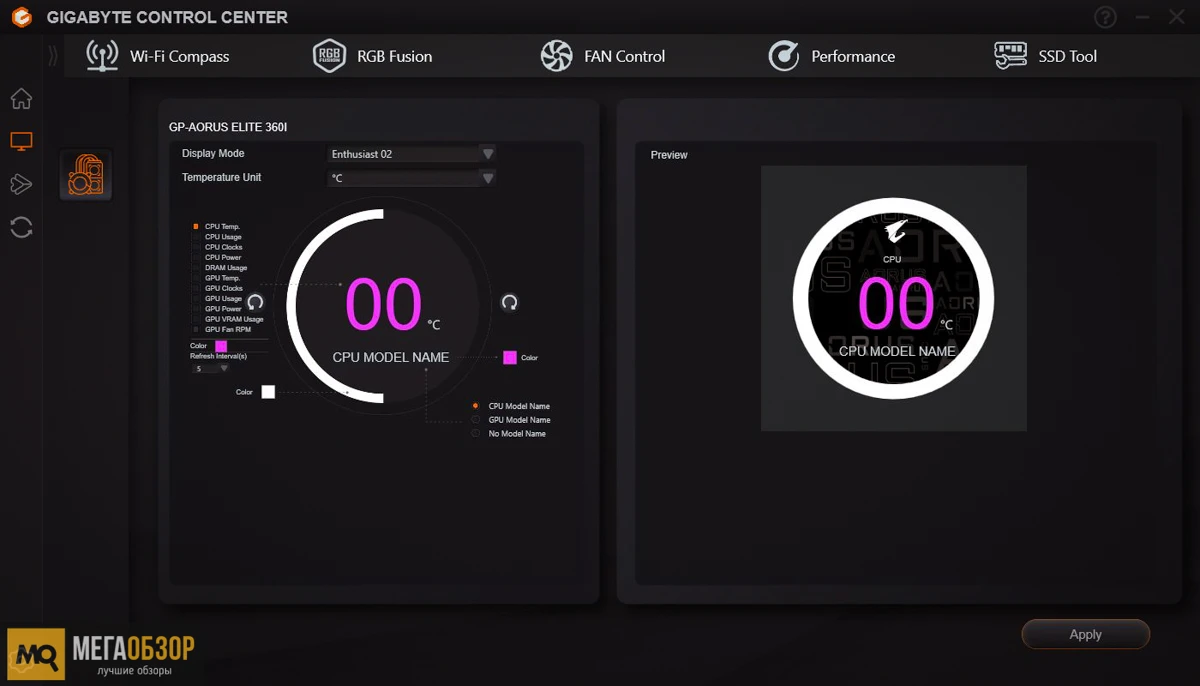This screenshot has width=1200, height=686.
Task: Select the AORUS liquid cooler device thumbnail
Action: click(86, 174)
